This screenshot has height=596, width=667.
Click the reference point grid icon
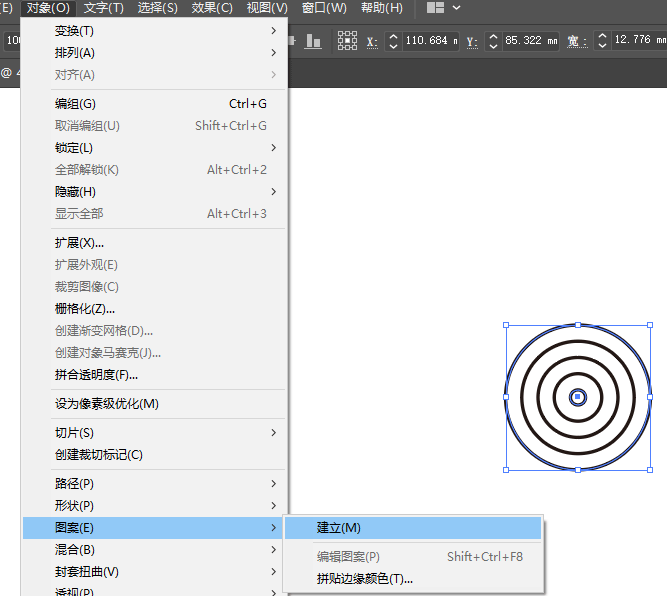347,41
